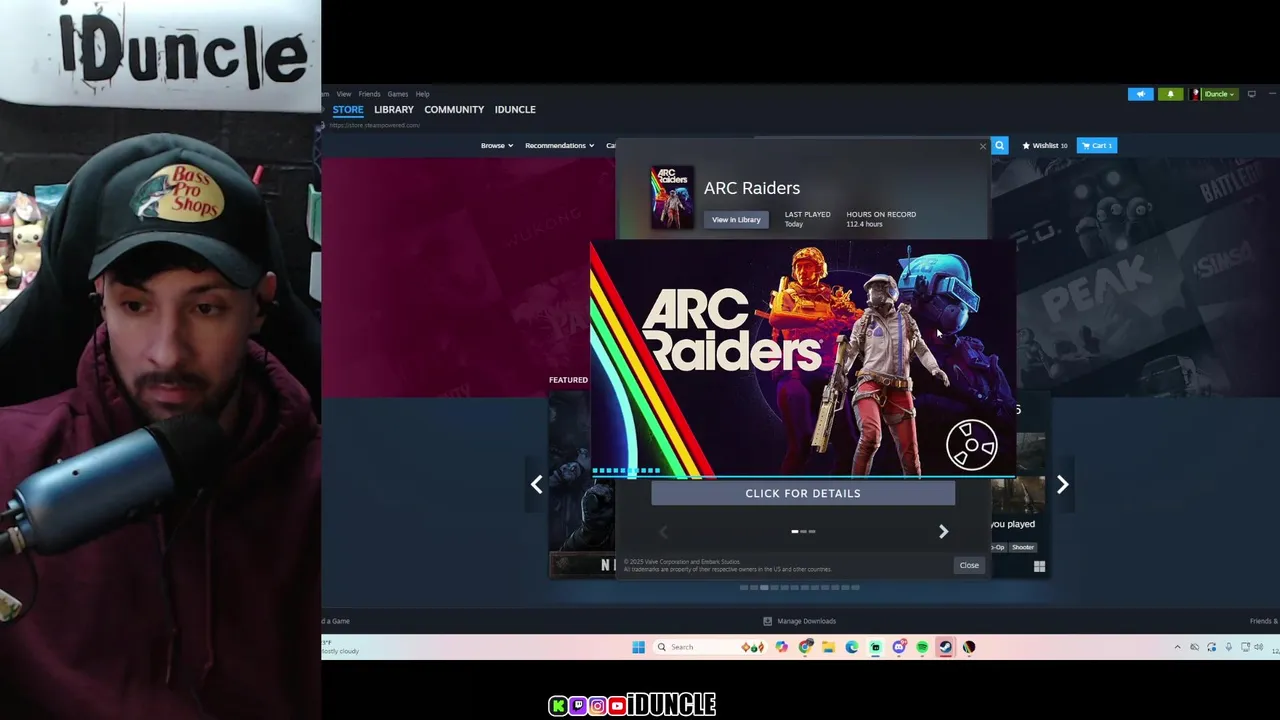Open Copilot from the taskbar
This screenshot has width=1280, height=720.
(x=781, y=647)
